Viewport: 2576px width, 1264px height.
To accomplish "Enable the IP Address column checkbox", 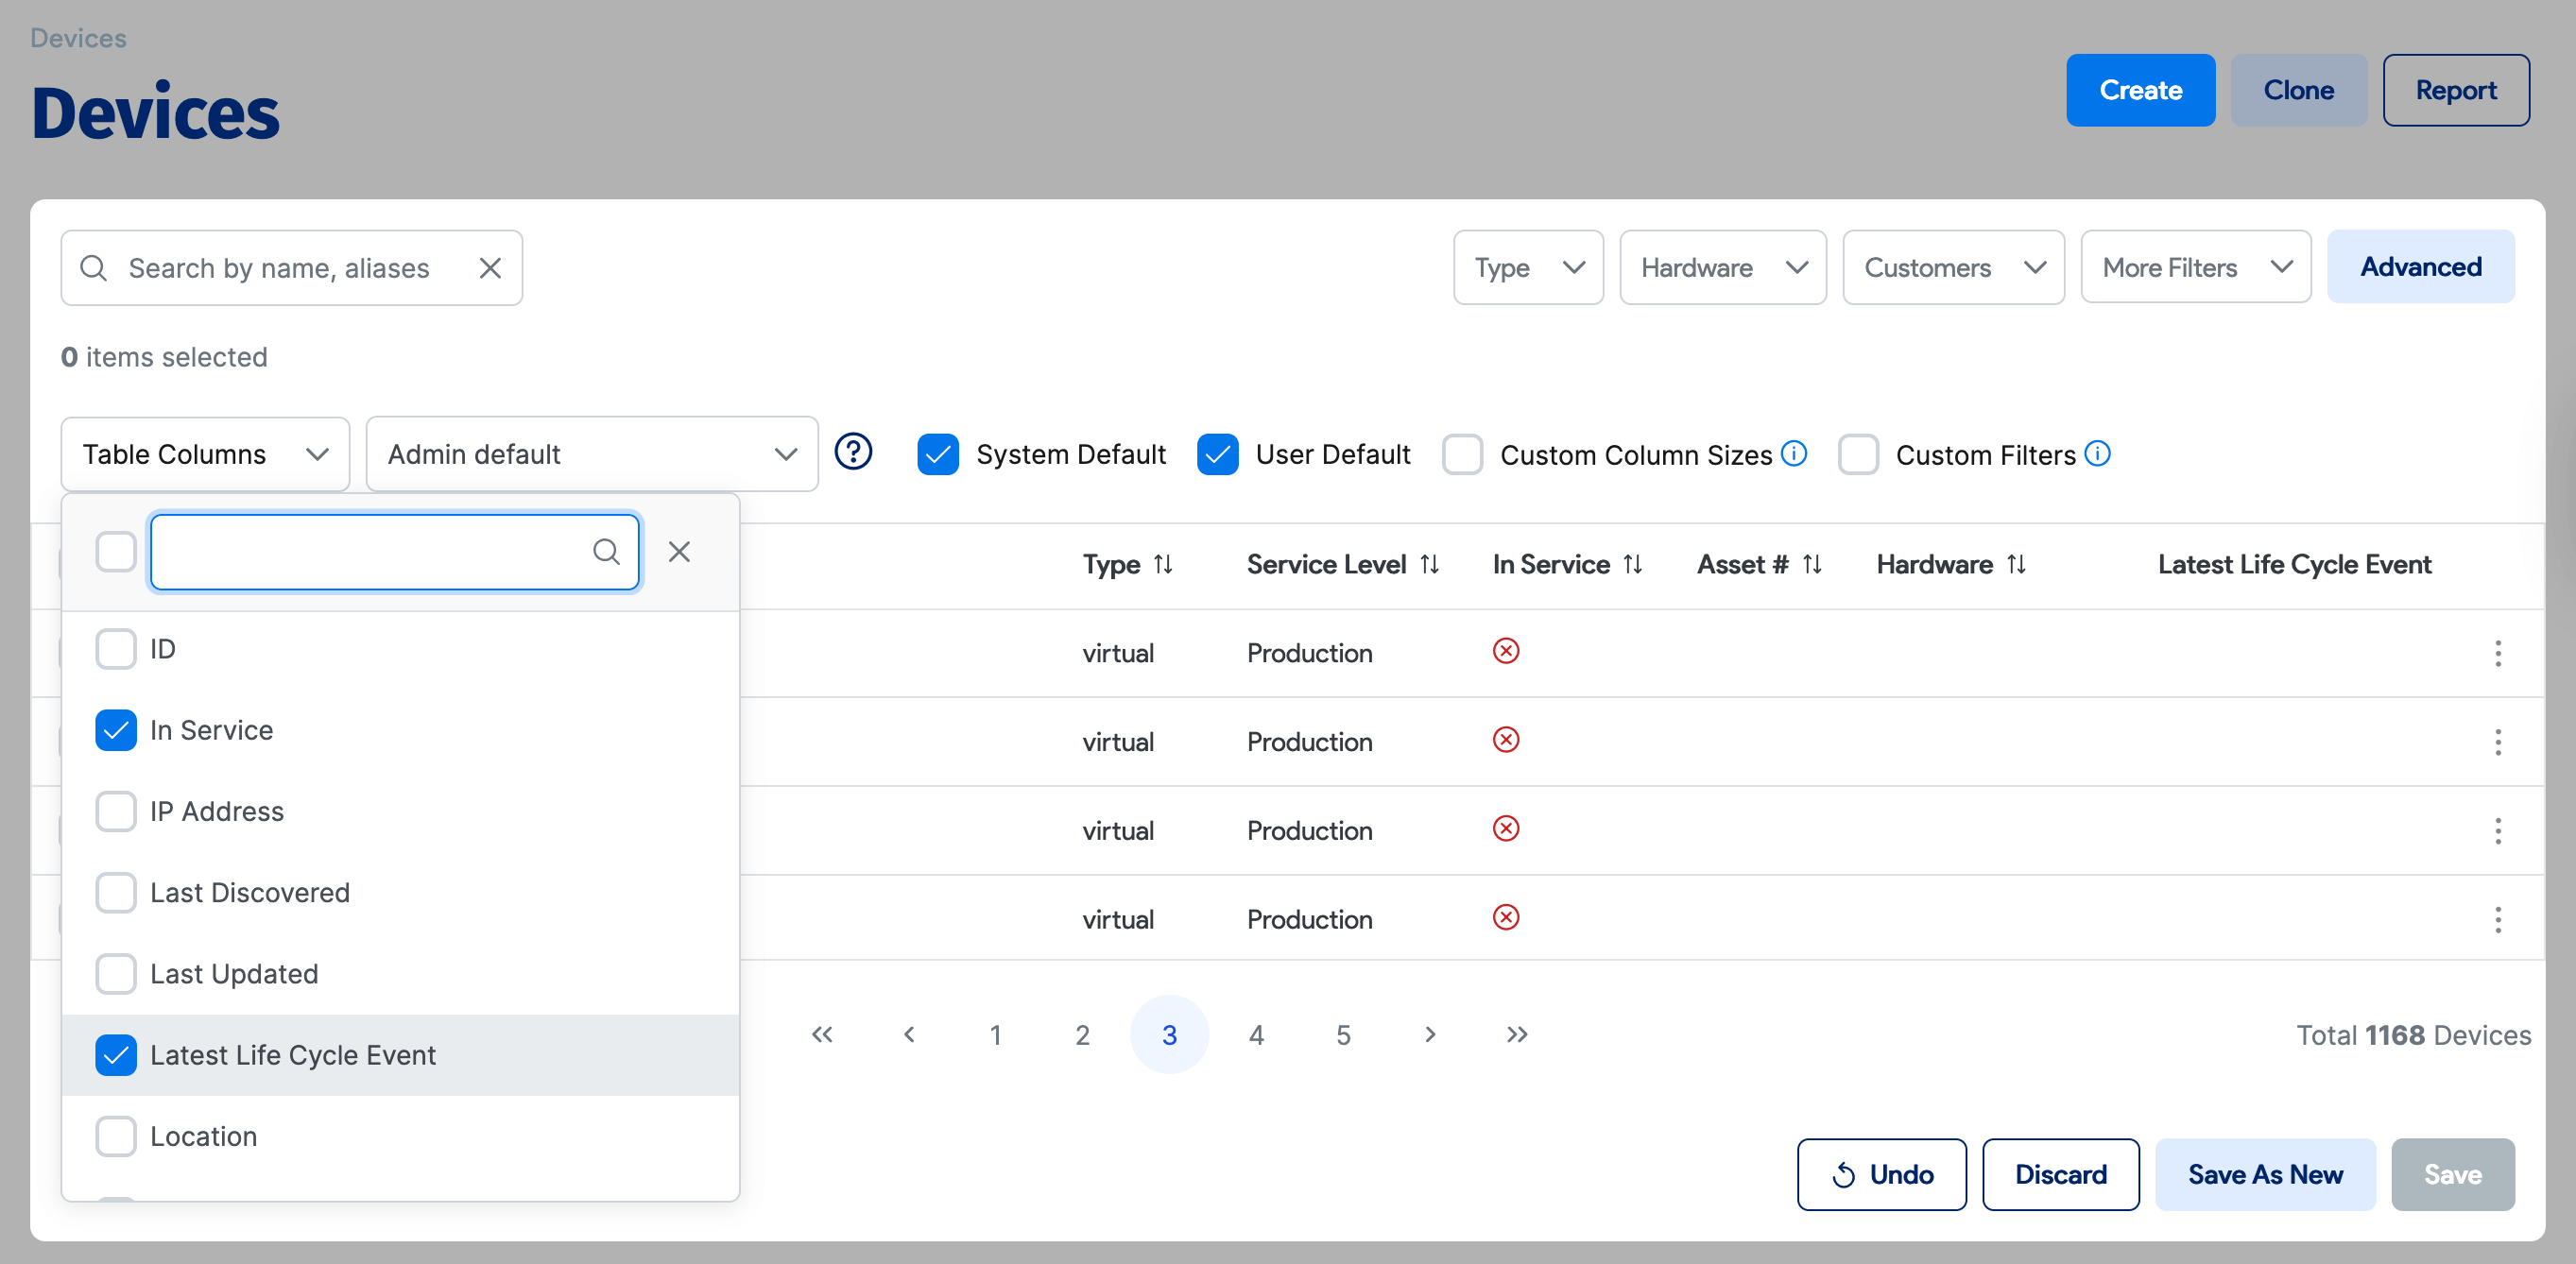I will 116,811.
